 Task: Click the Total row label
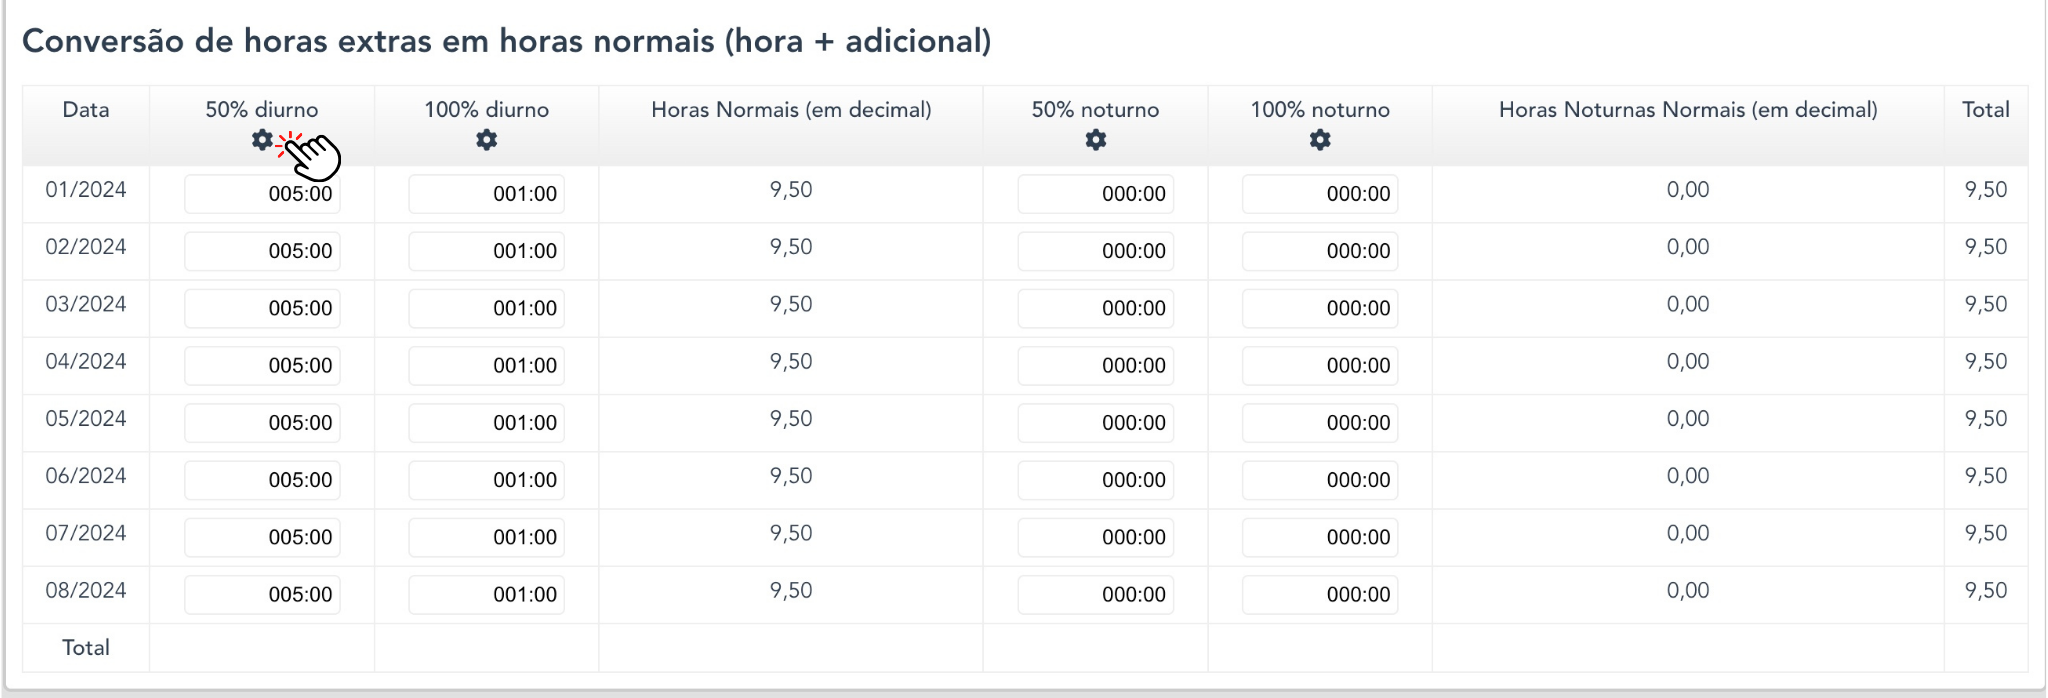pos(86,648)
